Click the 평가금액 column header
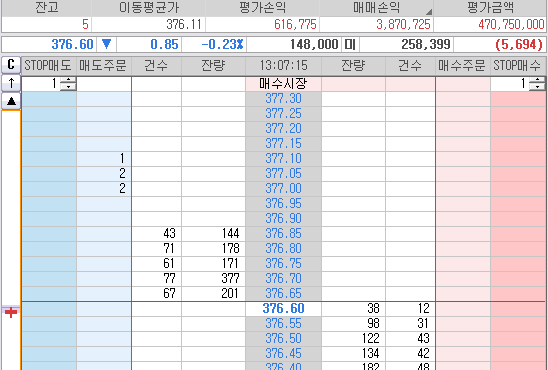This screenshot has height=370, width=548. coord(490,8)
